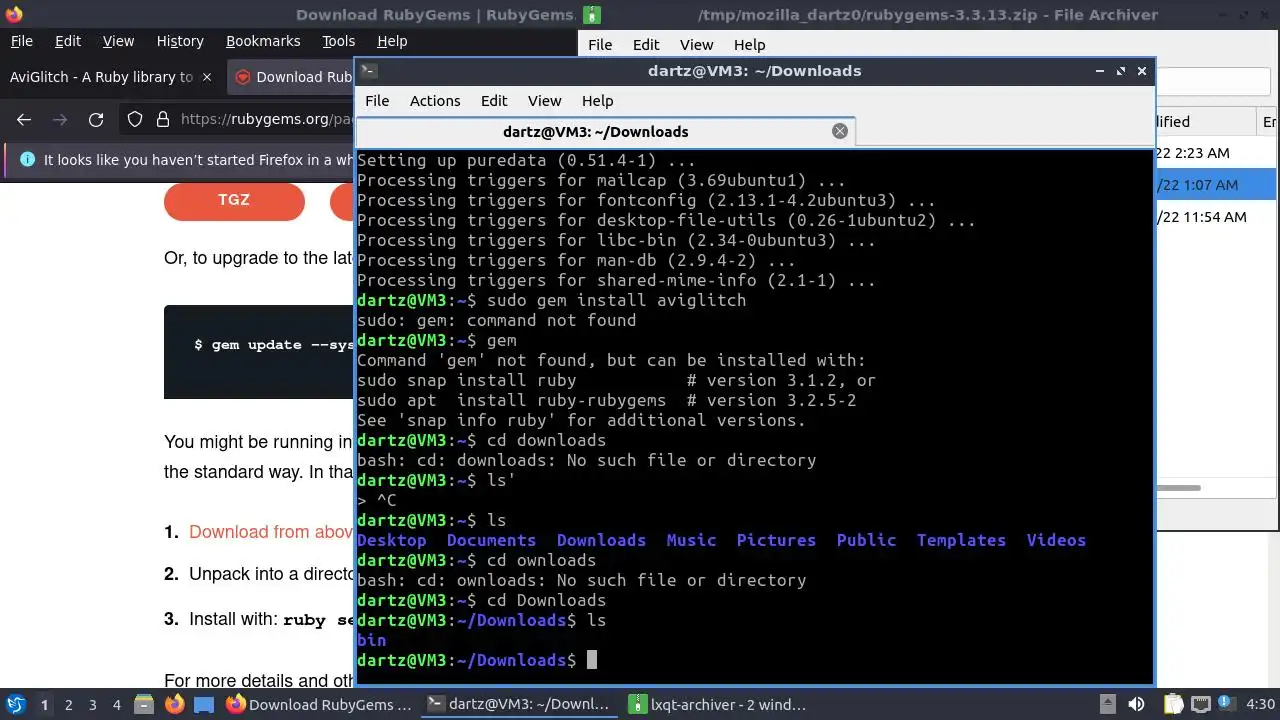Switch to lxqt-archiver taskbar entry
1280x720 pixels.
point(717,704)
